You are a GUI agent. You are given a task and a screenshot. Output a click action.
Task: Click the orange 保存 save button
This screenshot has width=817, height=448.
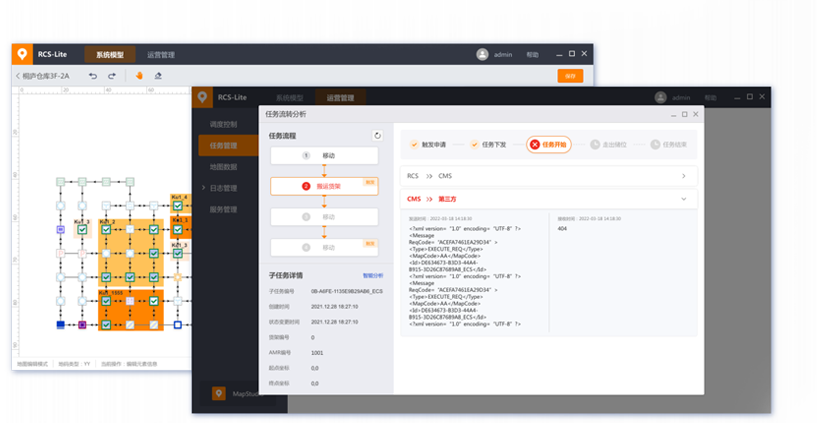click(x=570, y=76)
